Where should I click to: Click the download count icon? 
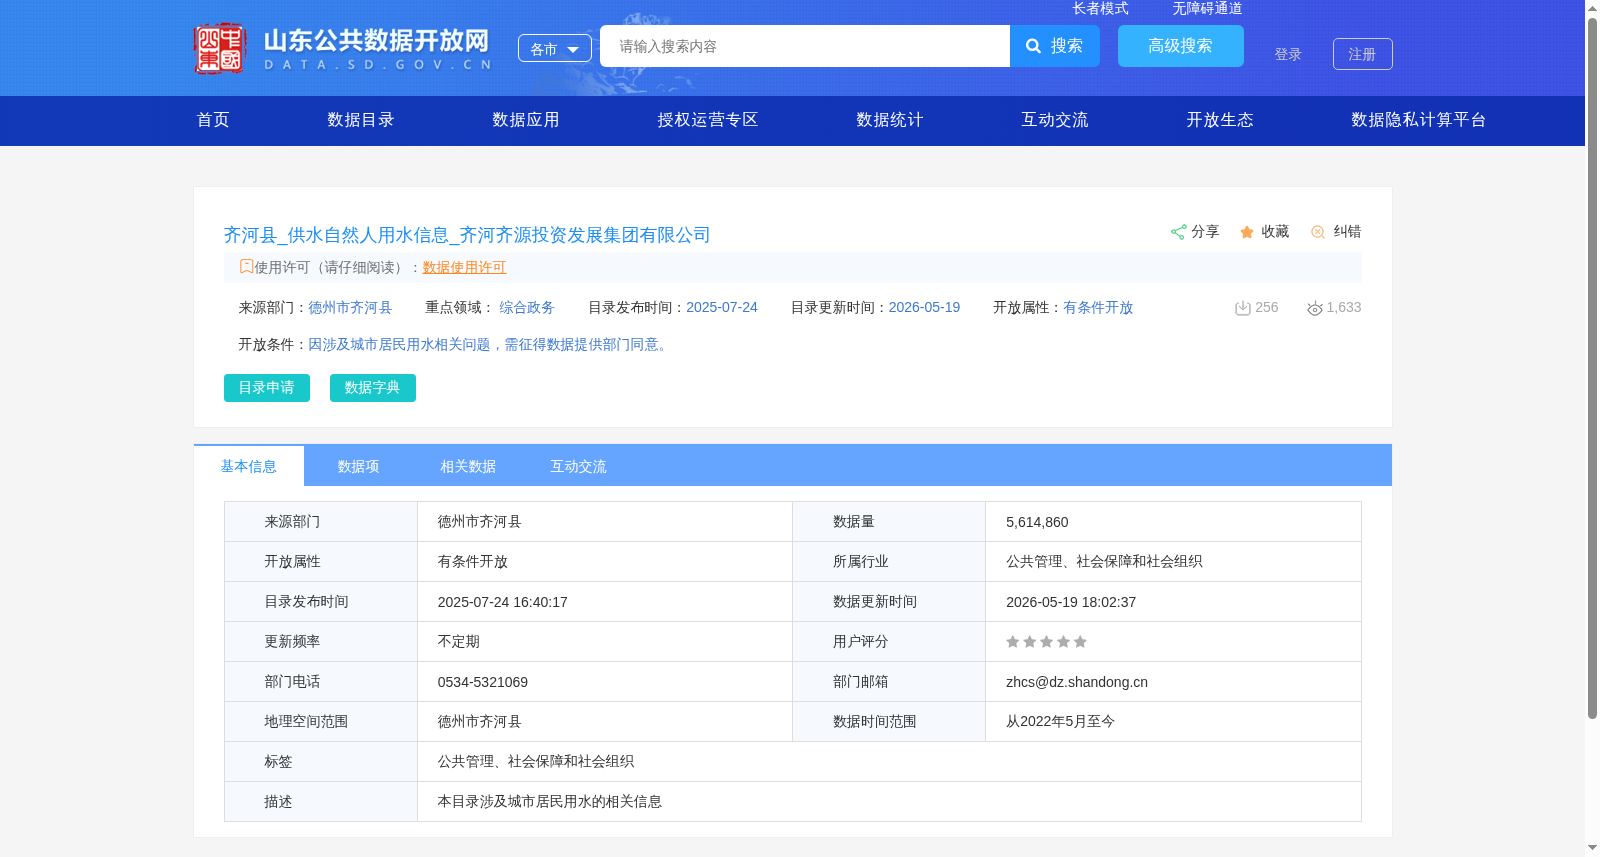(1243, 308)
